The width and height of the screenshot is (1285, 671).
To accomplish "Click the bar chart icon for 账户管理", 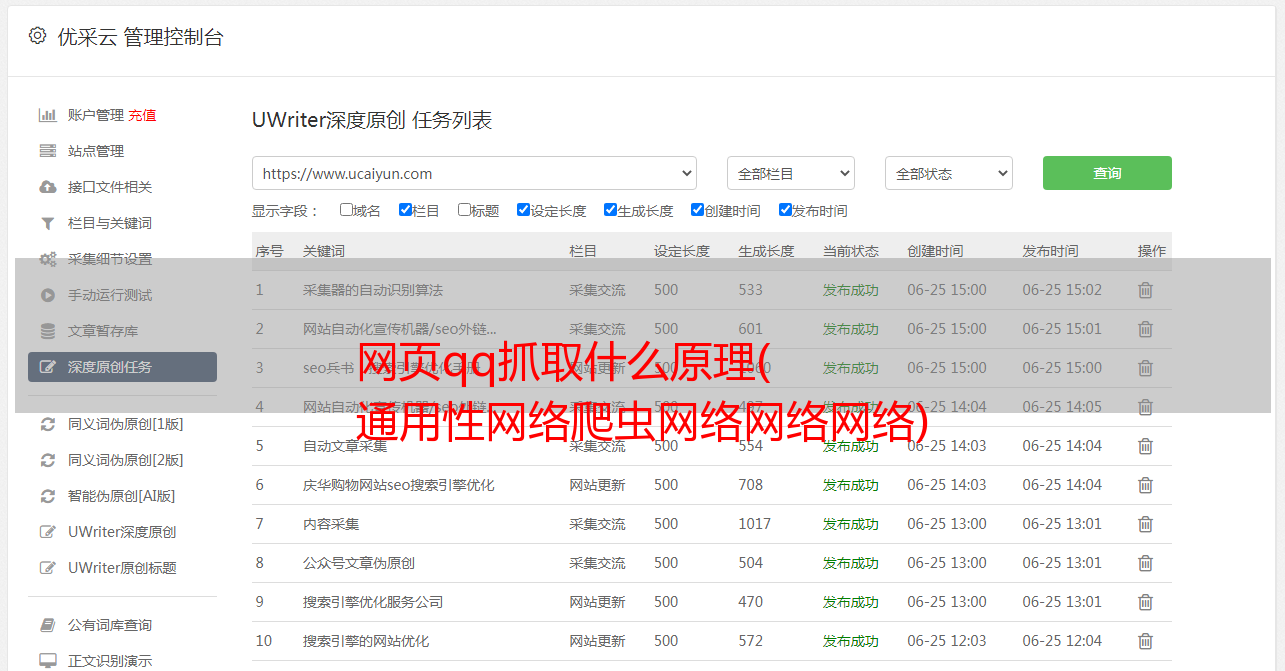I will click(47, 115).
